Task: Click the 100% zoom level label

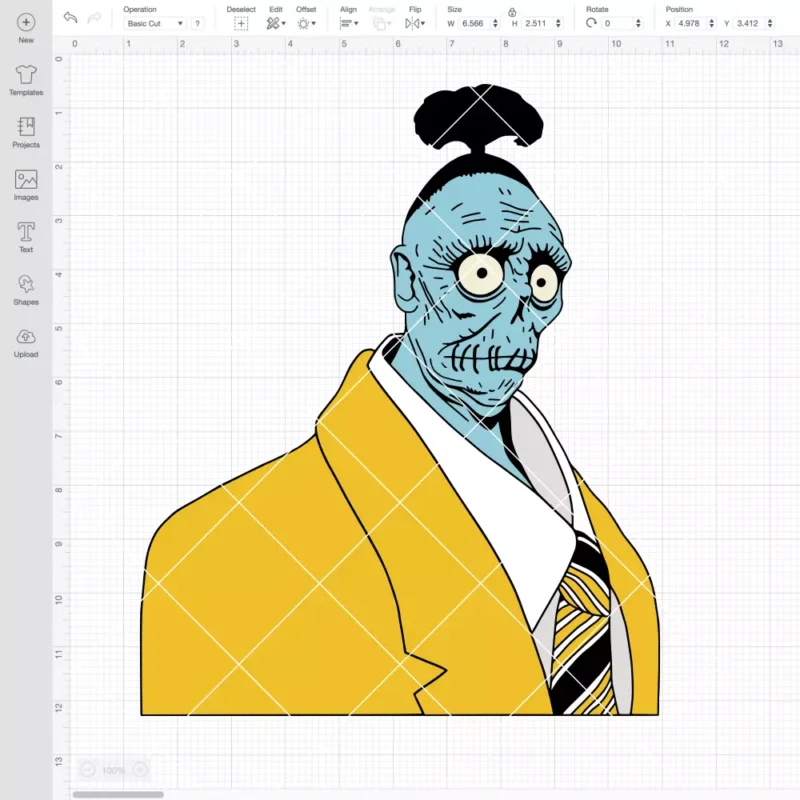Action: [113, 770]
